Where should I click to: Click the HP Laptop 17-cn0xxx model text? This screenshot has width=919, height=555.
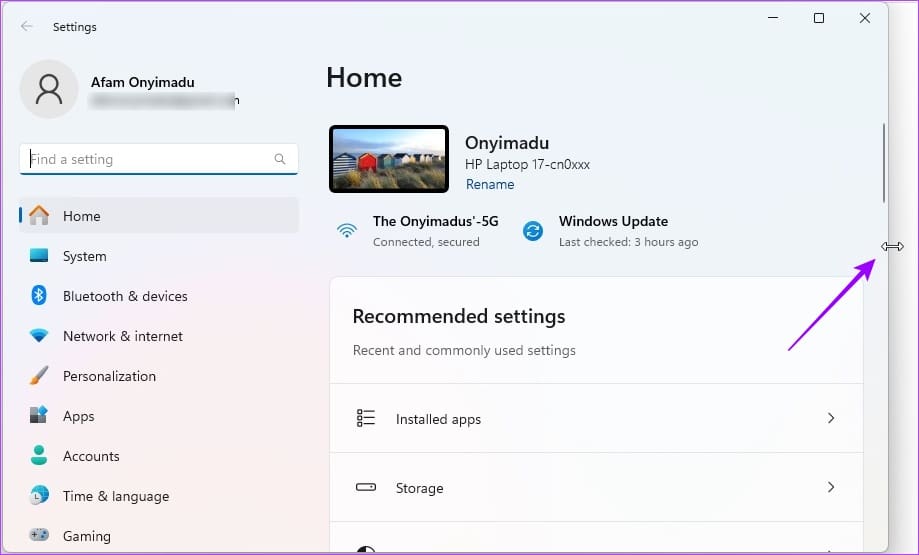pos(527,165)
